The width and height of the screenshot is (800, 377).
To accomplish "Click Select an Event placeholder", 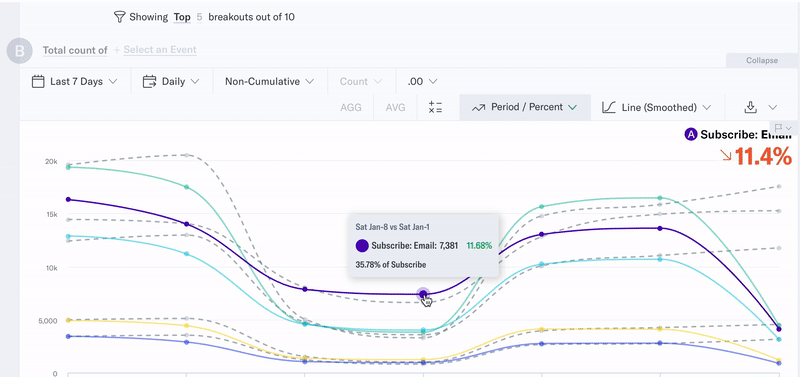I will [160, 50].
